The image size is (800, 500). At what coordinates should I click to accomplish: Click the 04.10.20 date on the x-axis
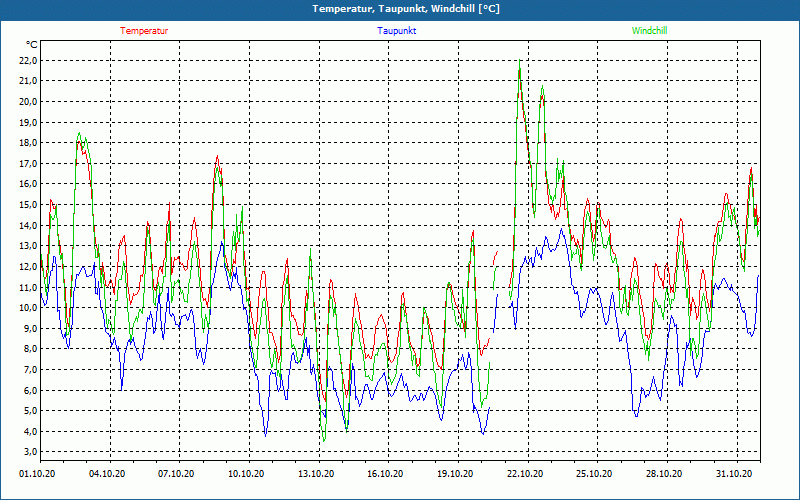[x=107, y=475]
